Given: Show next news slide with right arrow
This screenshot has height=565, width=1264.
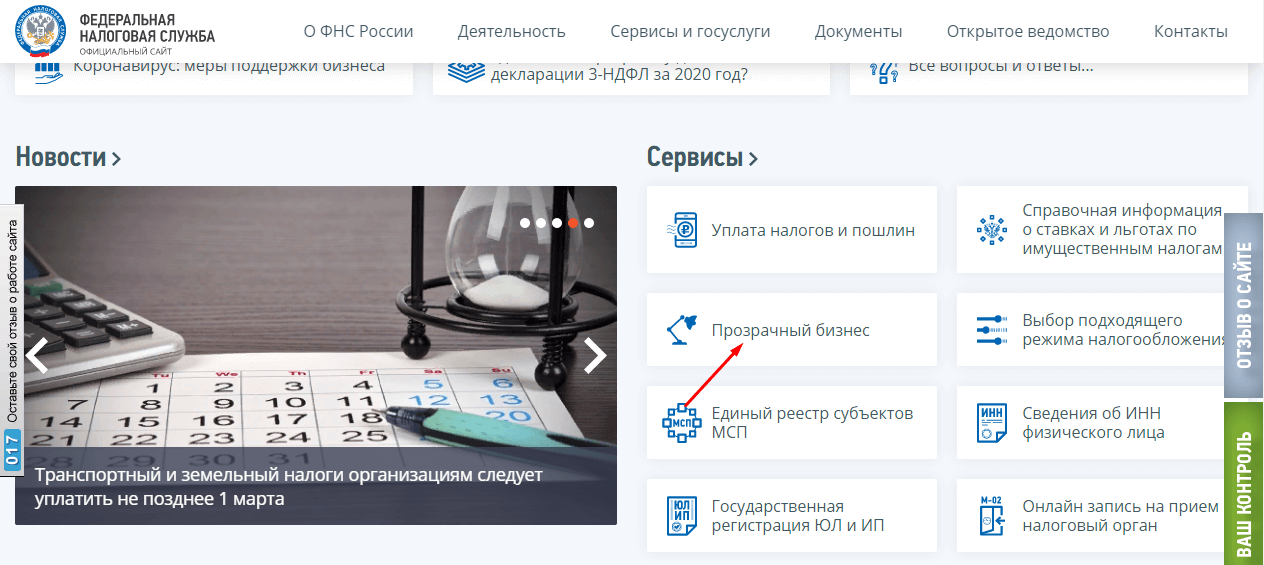Looking at the screenshot, I should click(595, 355).
